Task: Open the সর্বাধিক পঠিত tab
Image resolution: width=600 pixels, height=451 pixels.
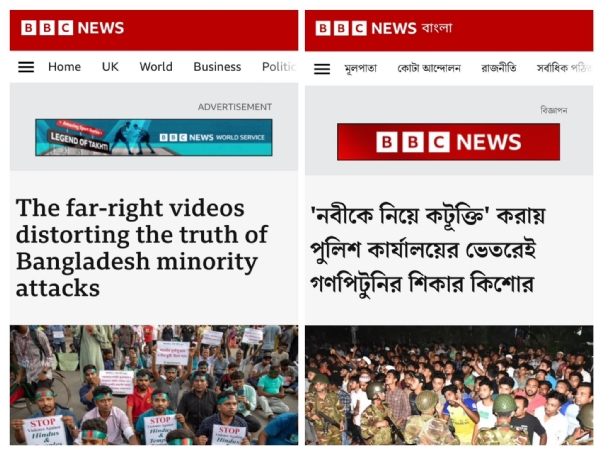Action: point(564,68)
